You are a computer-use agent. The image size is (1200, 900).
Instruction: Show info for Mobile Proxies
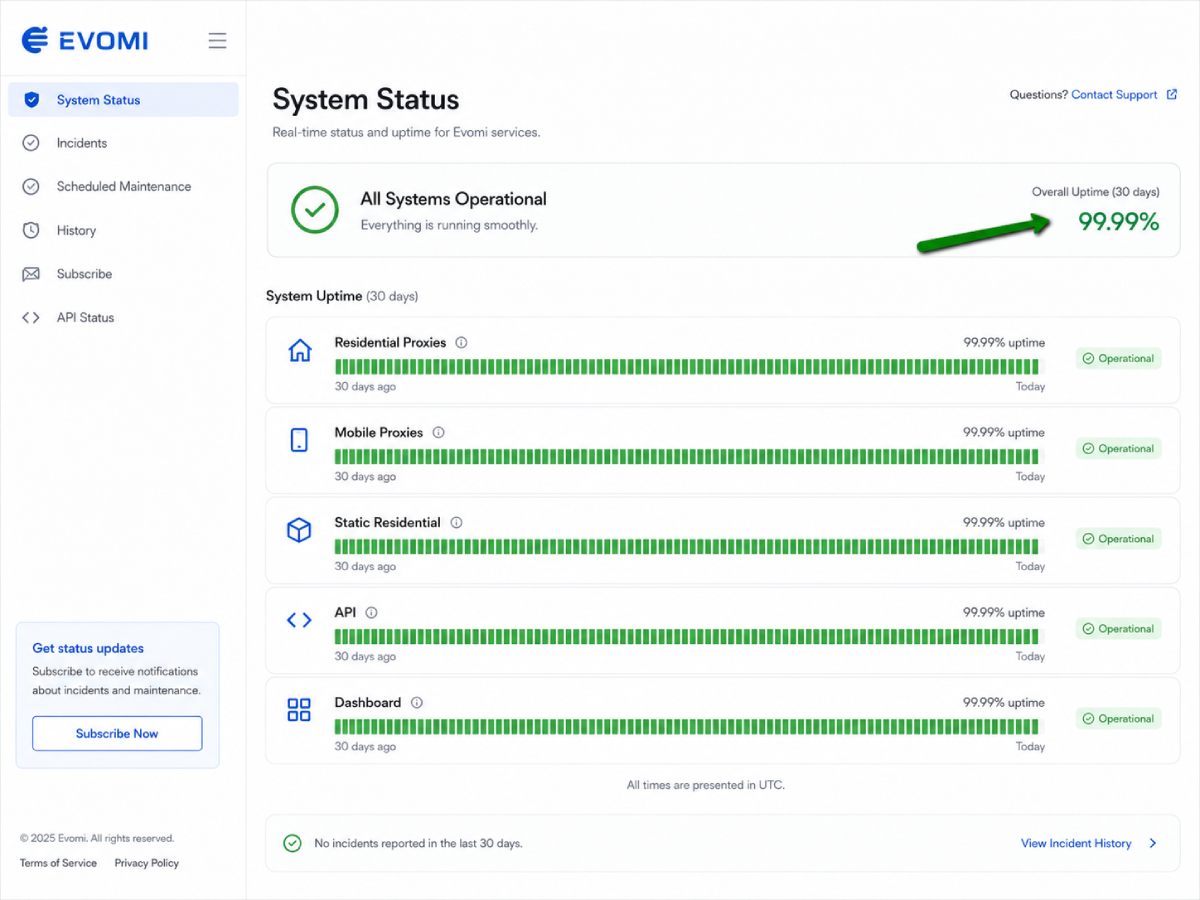click(438, 433)
